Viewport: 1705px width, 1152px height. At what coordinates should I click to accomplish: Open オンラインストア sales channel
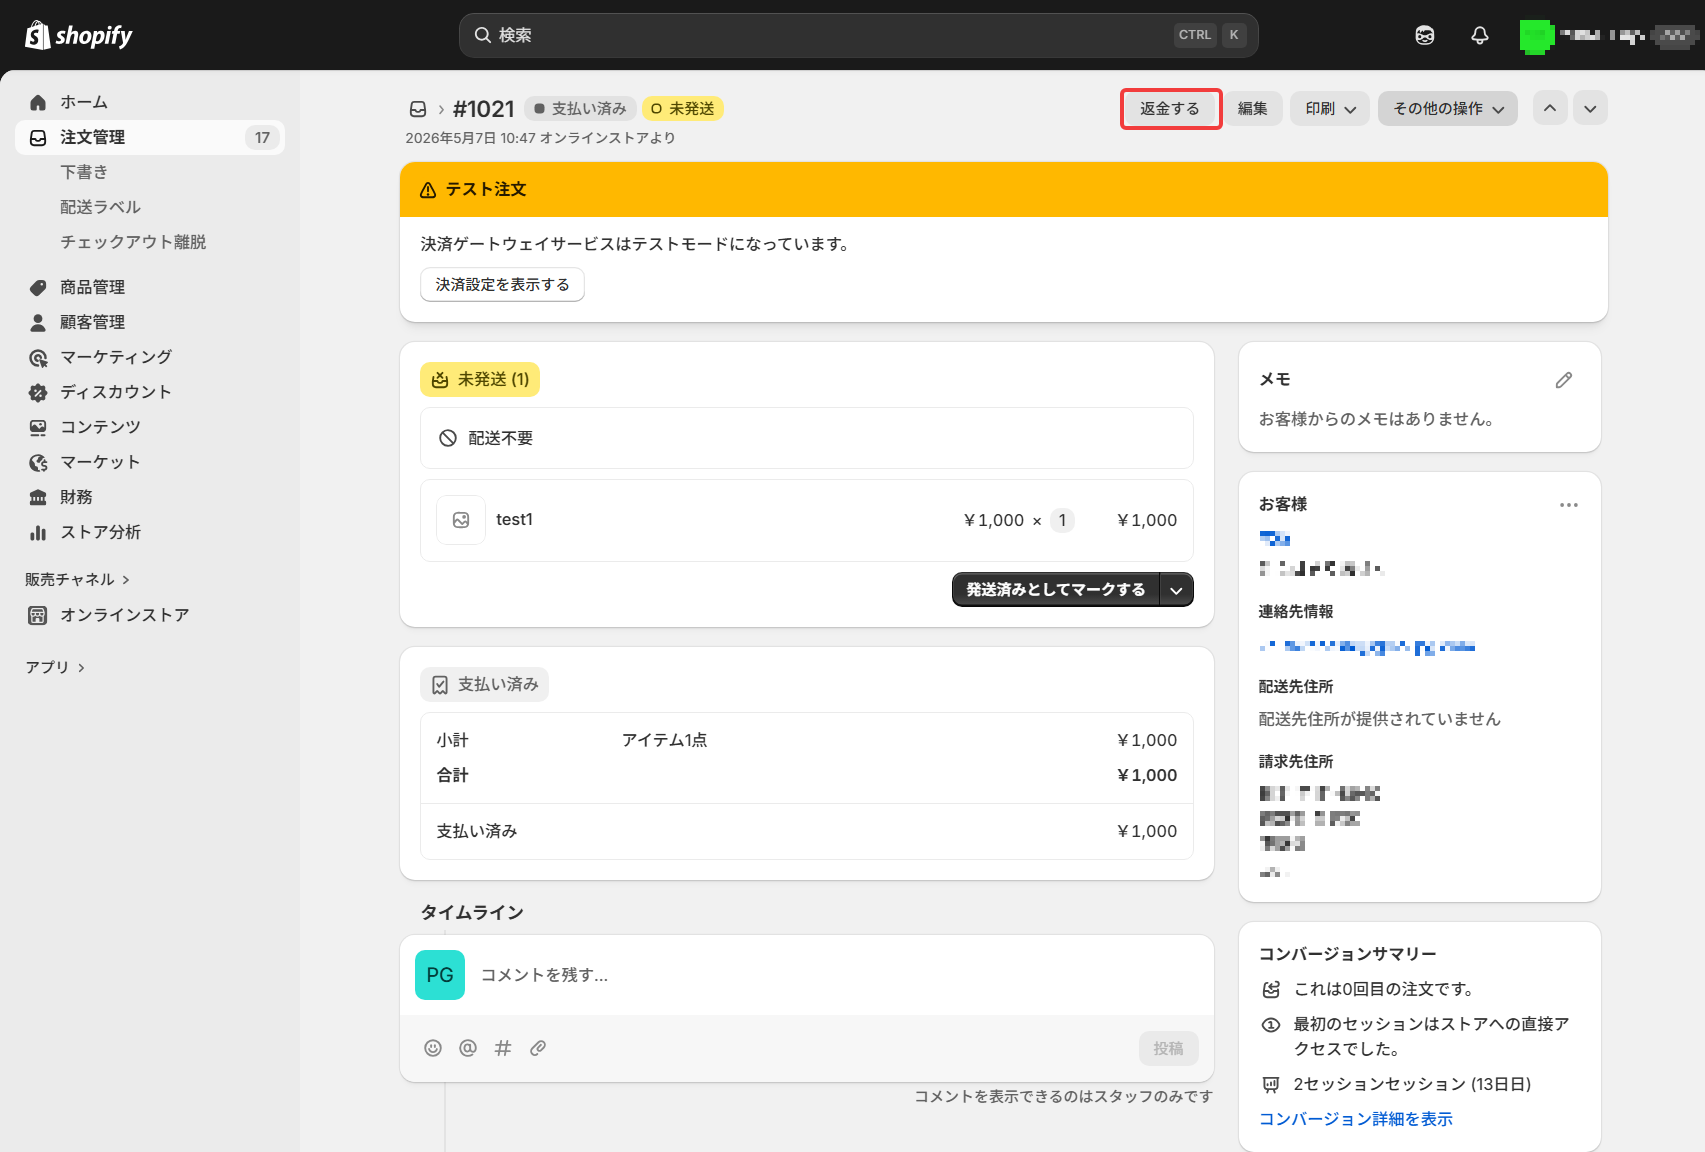pos(124,615)
